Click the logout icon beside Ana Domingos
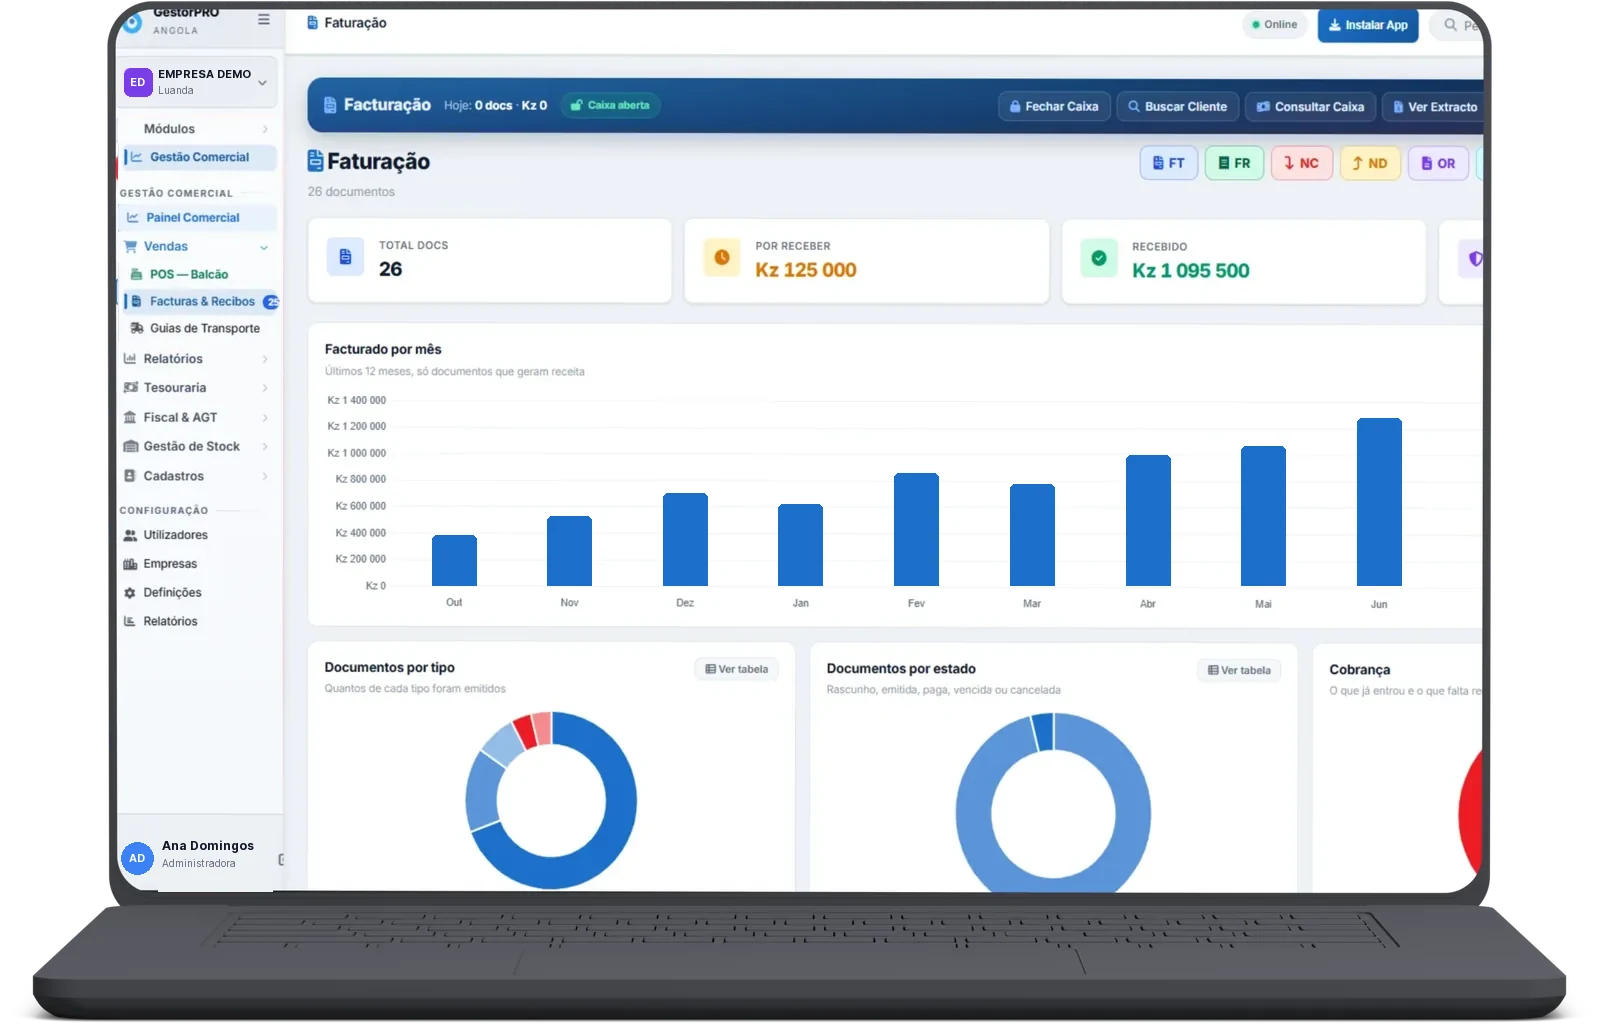The height and width of the screenshot is (1025, 1600). 281,860
